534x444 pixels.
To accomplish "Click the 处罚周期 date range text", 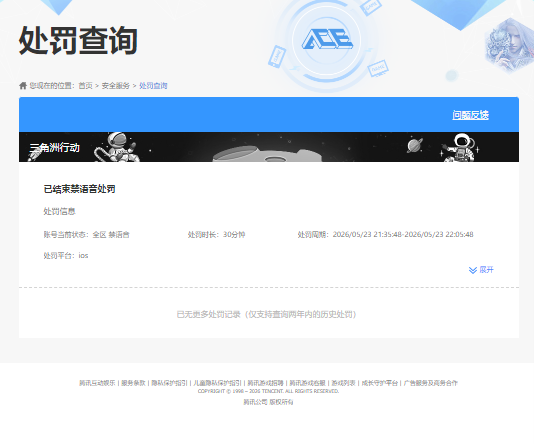I will pyautogui.click(x=386, y=234).
